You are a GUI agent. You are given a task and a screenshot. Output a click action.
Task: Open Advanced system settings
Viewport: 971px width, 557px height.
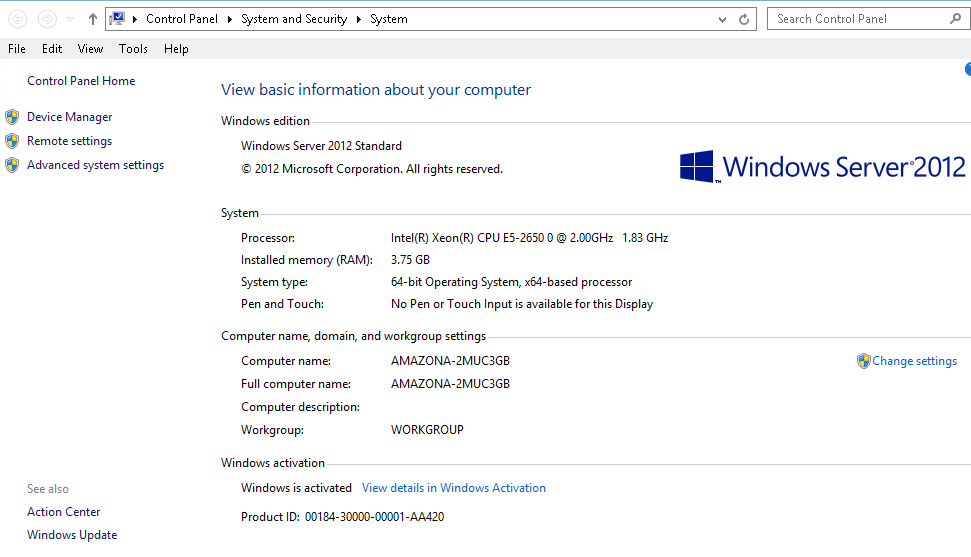[x=95, y=165]
